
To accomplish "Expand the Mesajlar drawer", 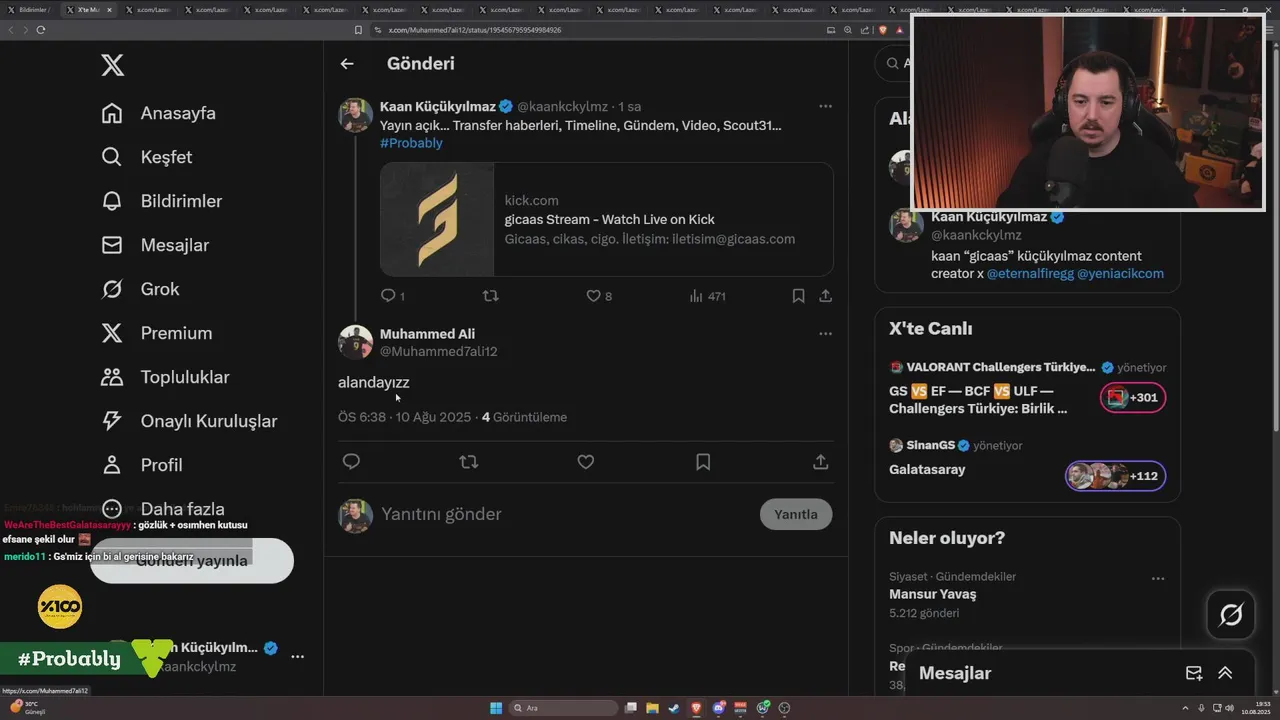I will 1225,673.
